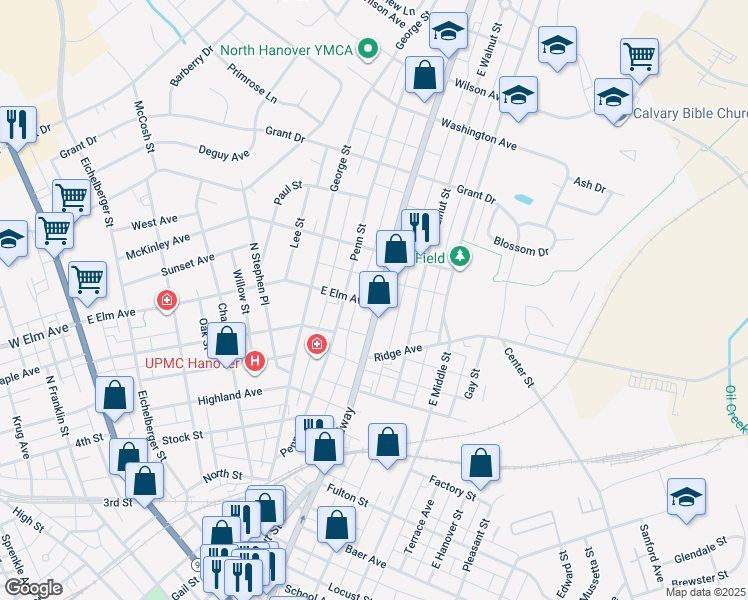Click shopping bag marker left of Wilson Ave
This screenshot has width=748, height=600.
pos(424,77)
